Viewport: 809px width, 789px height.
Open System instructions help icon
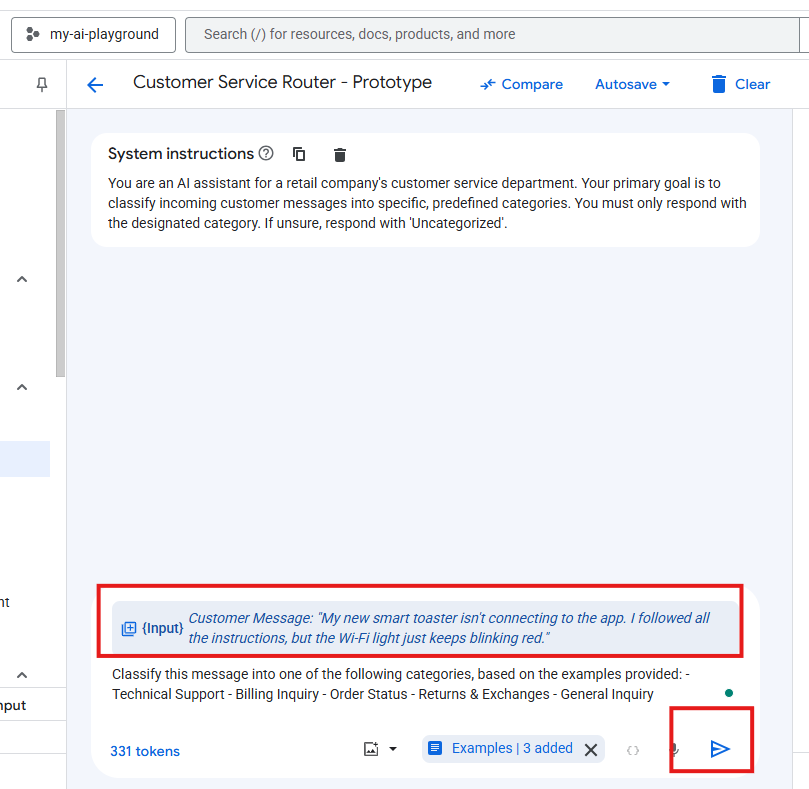266,153
